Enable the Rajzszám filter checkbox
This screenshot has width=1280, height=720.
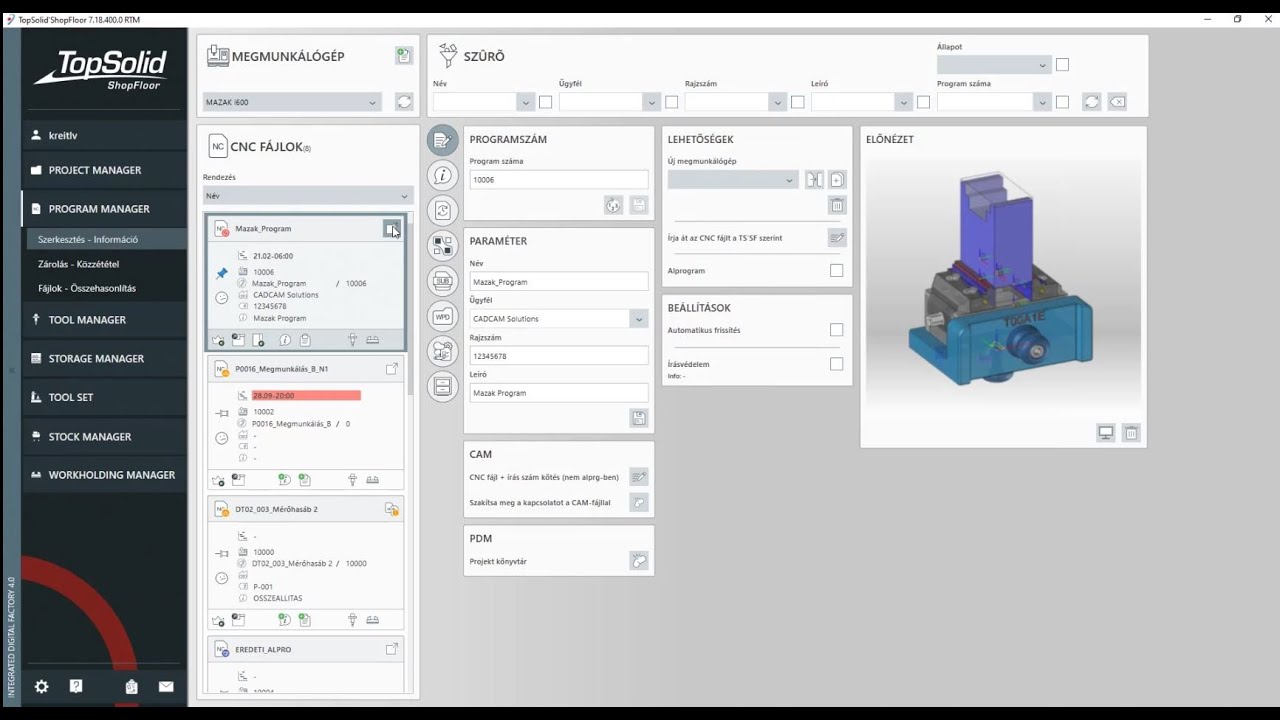797,102
